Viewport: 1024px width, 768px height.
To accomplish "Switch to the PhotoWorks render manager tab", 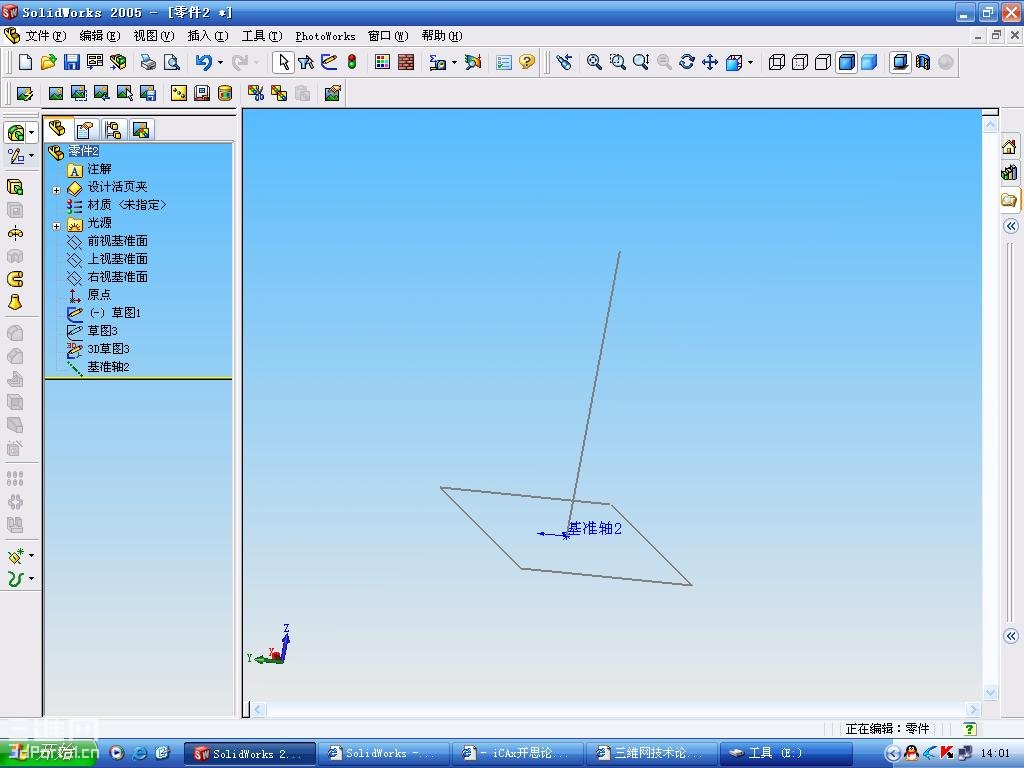I will [141, 129].
